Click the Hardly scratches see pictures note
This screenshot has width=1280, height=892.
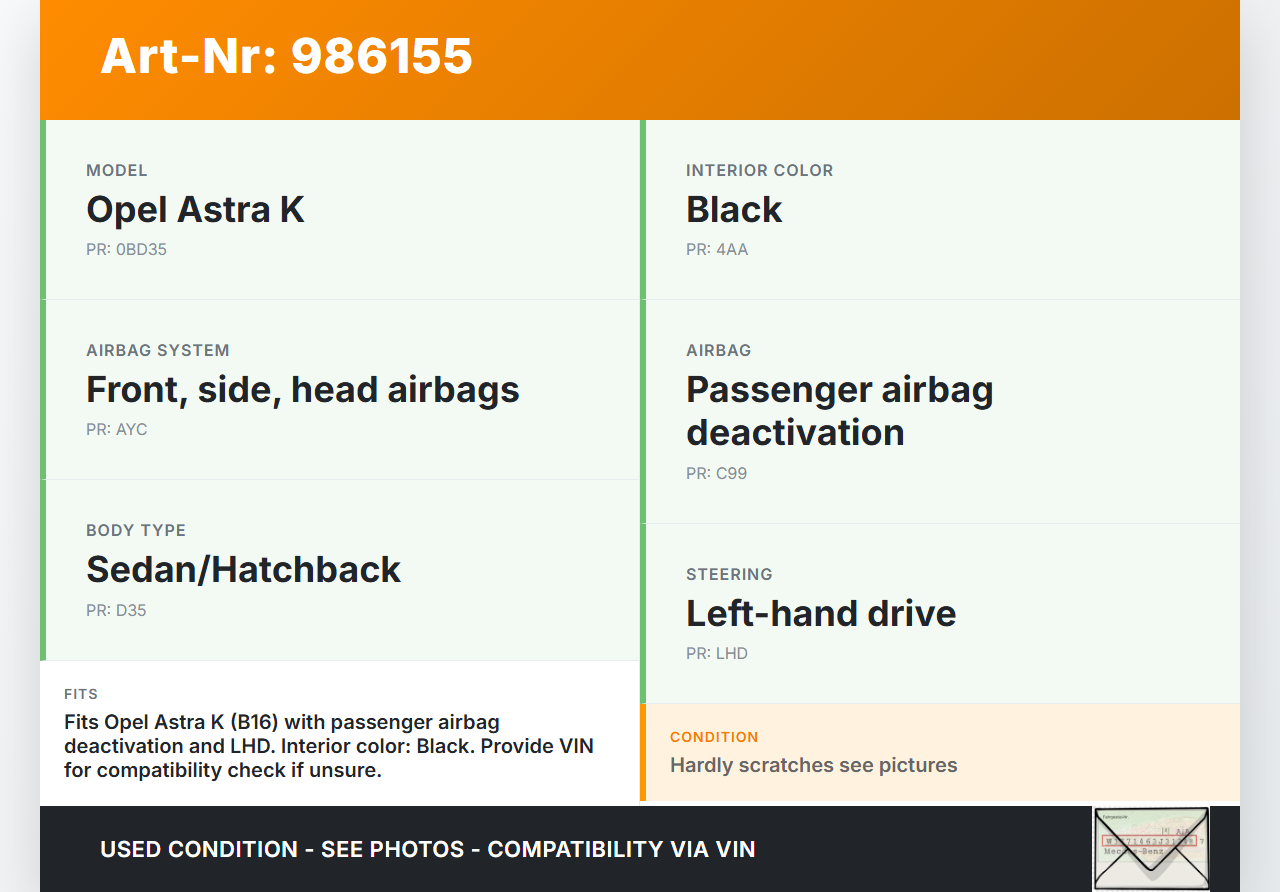813,766
